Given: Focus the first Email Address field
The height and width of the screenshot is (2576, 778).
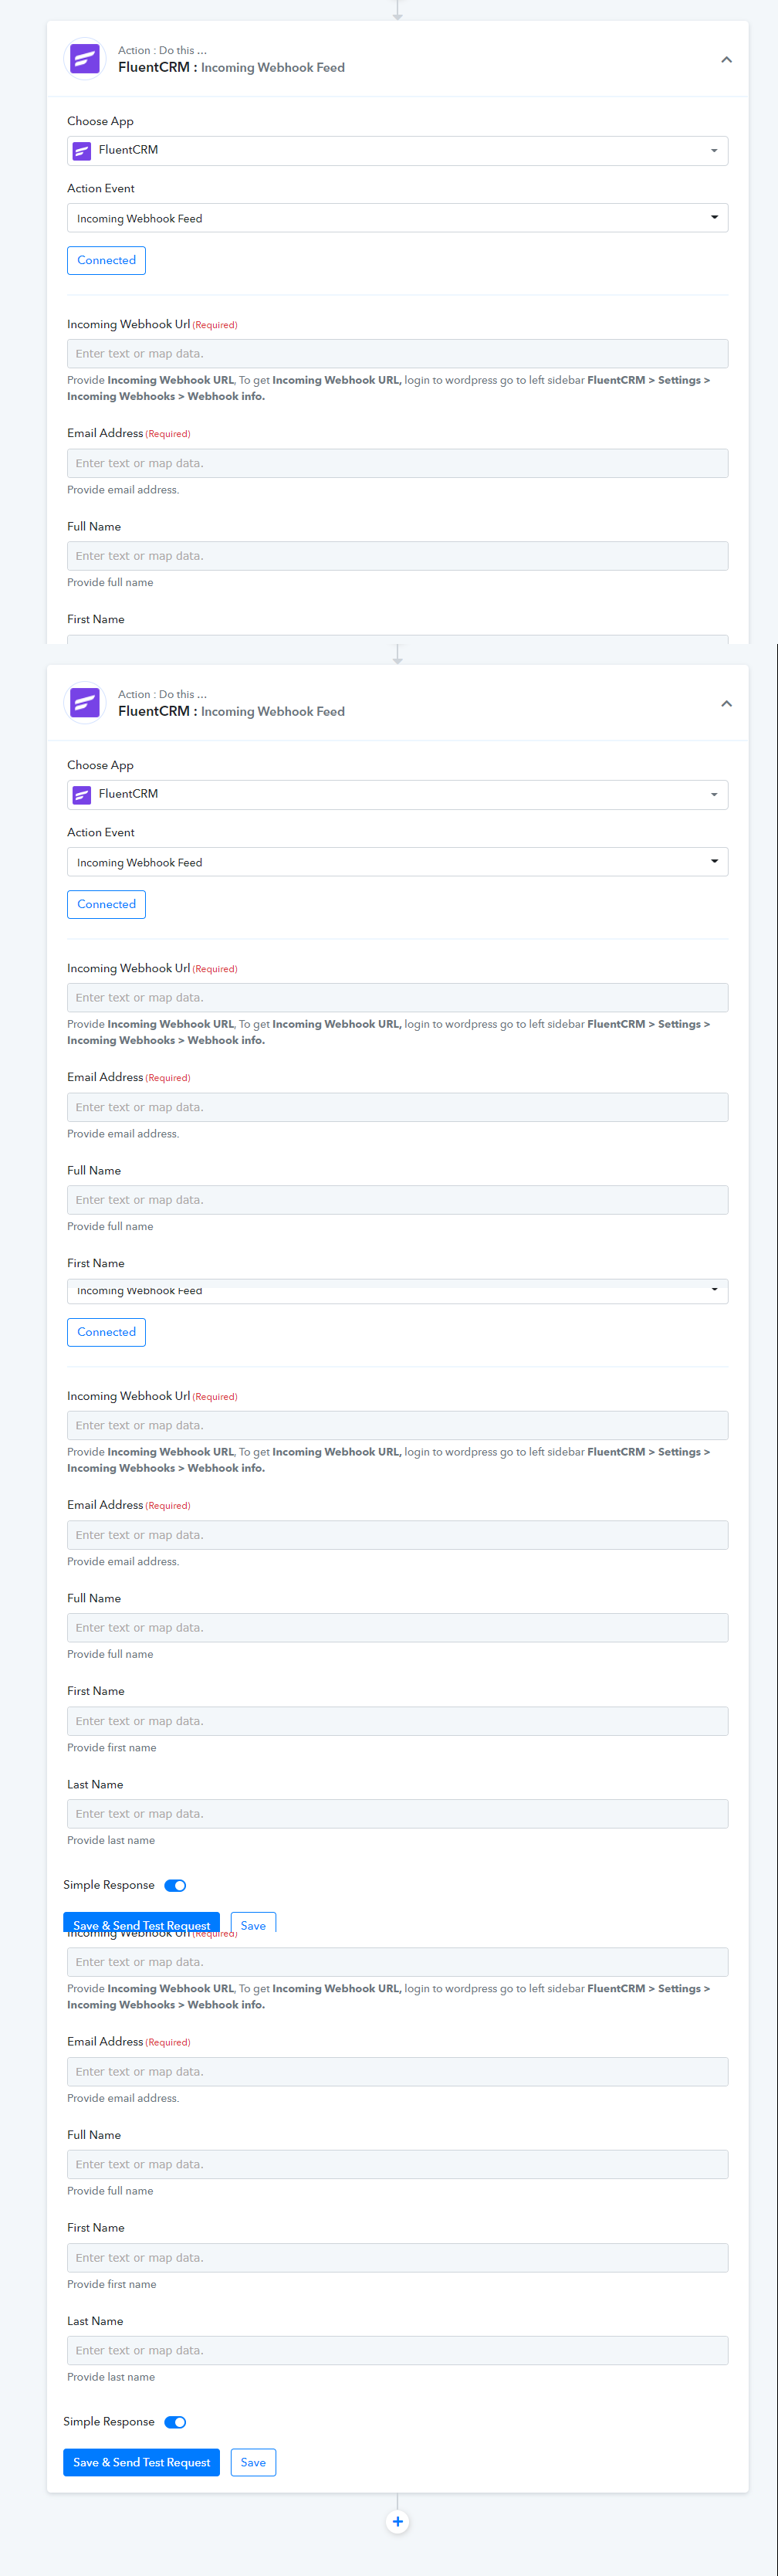Looking at the screenshot, I should 398,463.
